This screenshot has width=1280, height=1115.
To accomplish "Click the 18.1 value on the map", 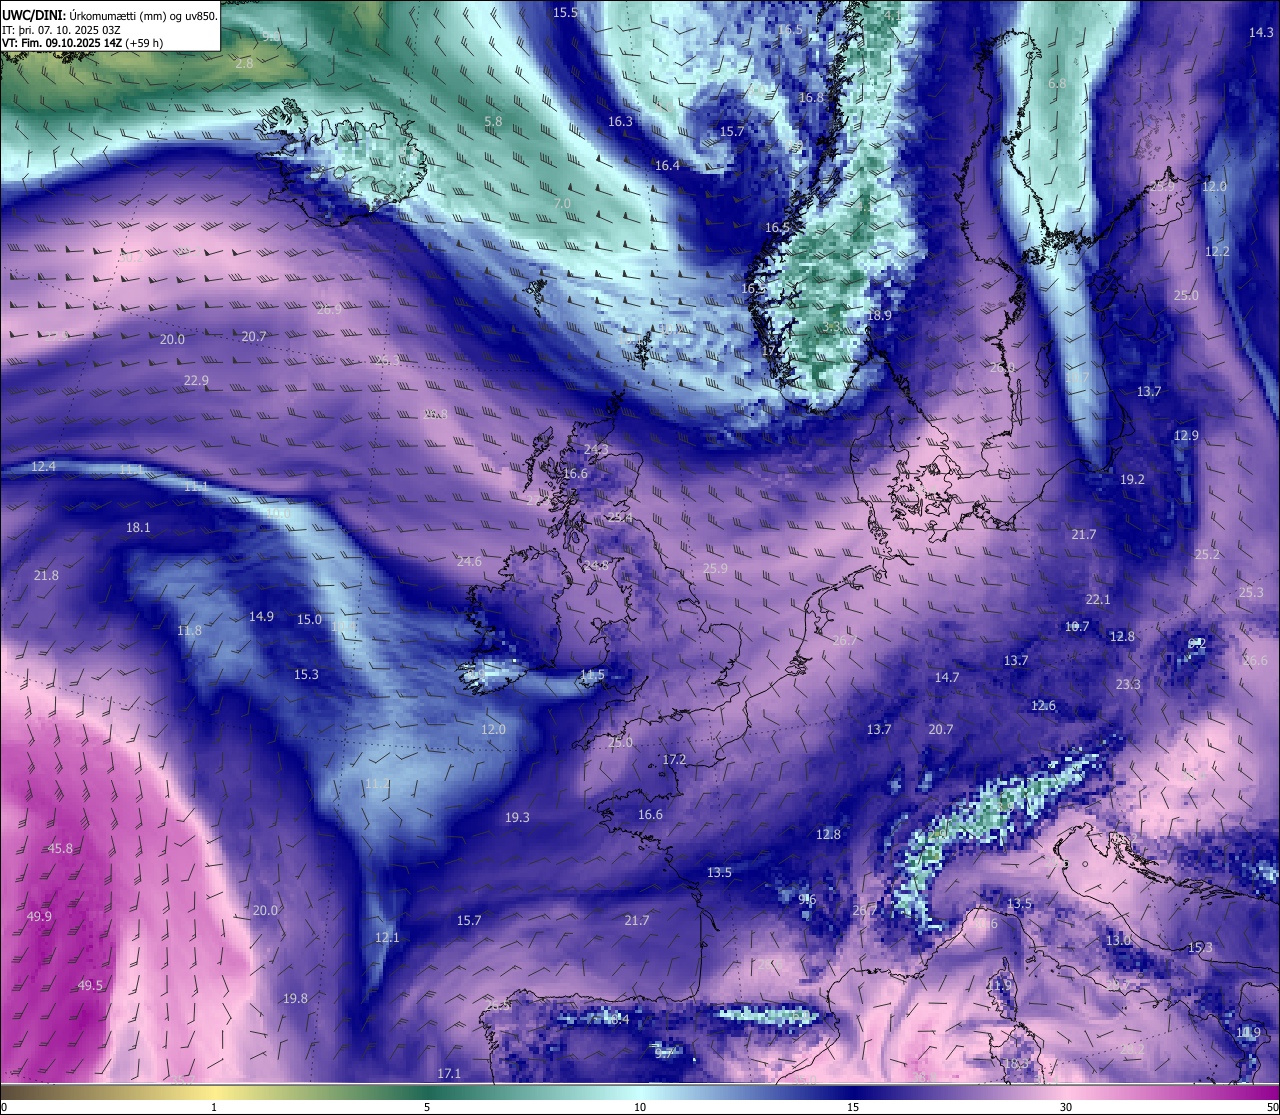I will click(x=138, y=527).
